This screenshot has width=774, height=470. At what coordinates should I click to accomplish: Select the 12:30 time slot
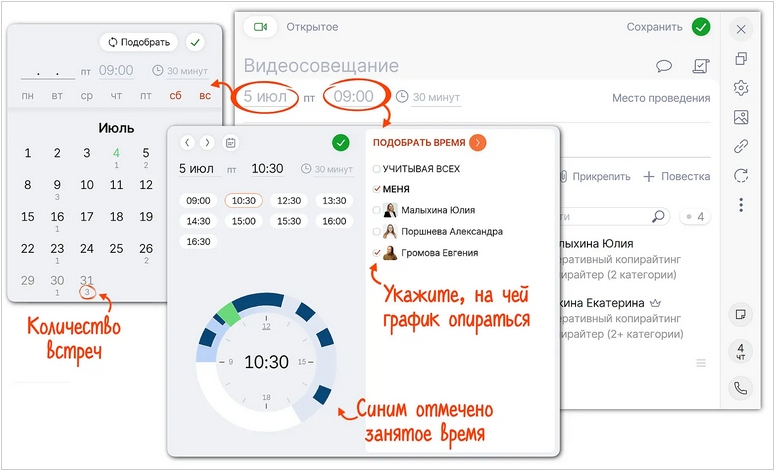click(x=289, y=200)
